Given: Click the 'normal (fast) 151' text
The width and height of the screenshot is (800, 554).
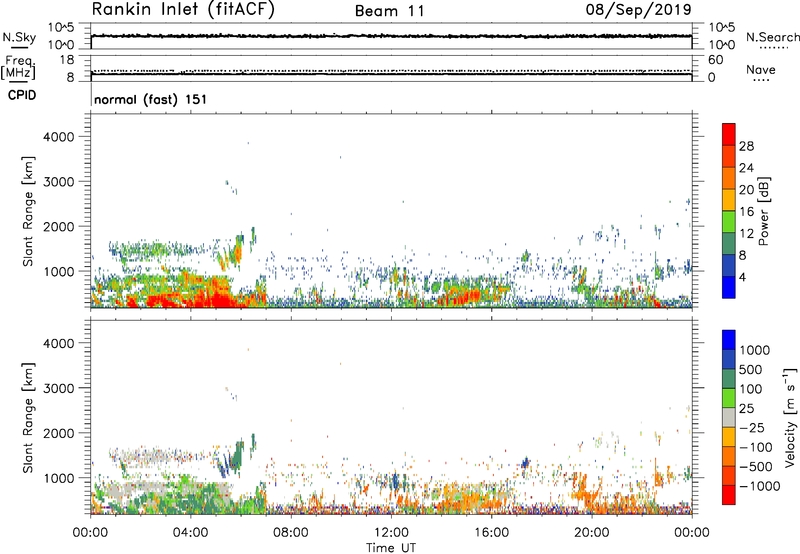Looking at the screenshot, I should 151,99.
